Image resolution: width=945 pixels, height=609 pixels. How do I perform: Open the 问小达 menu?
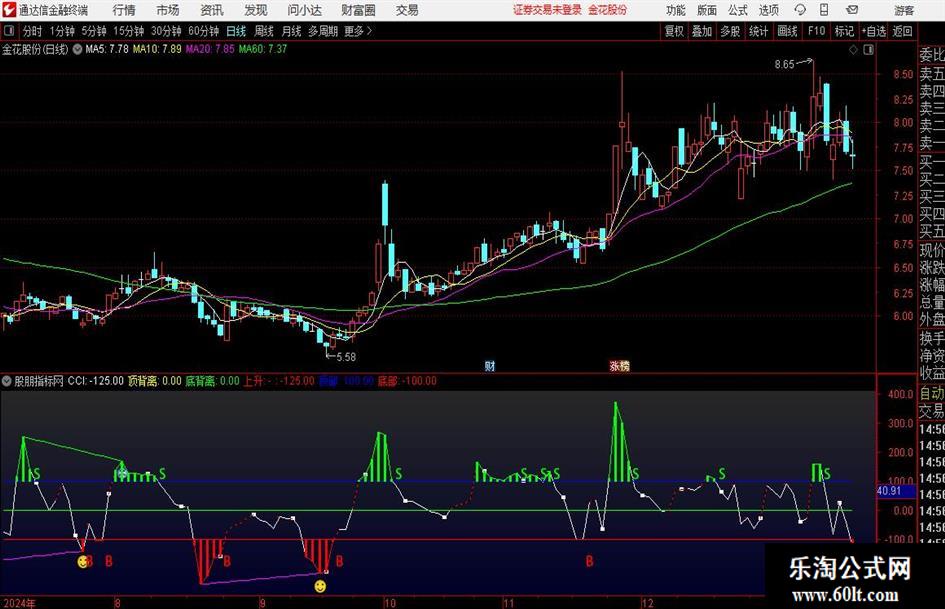pos(304,10)
